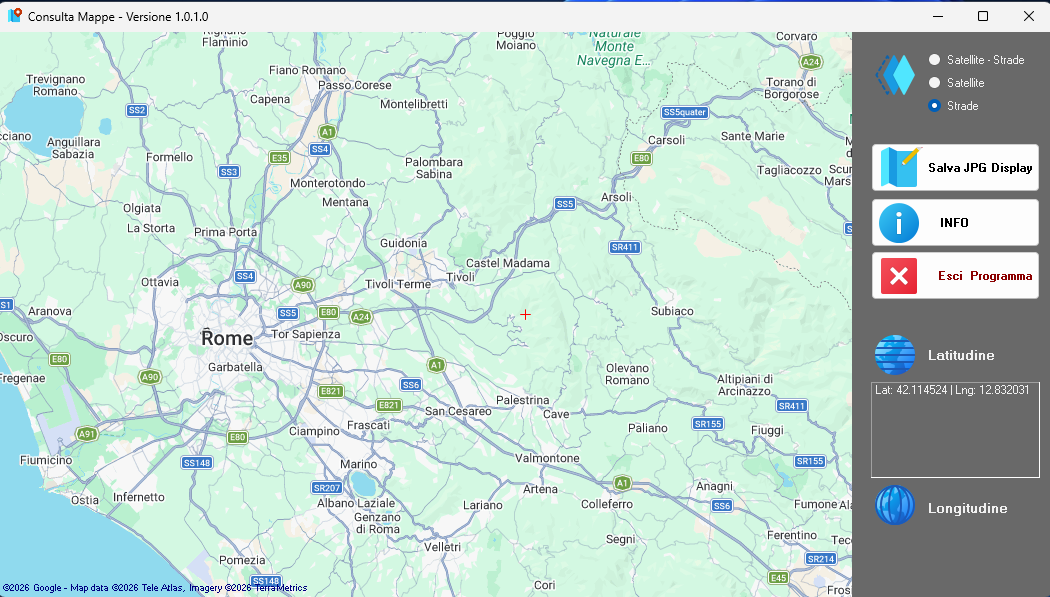Click the Tagliacozzo town label
Image resolution: width=1050 pixels, height=597 pixels.
[789, 170]
